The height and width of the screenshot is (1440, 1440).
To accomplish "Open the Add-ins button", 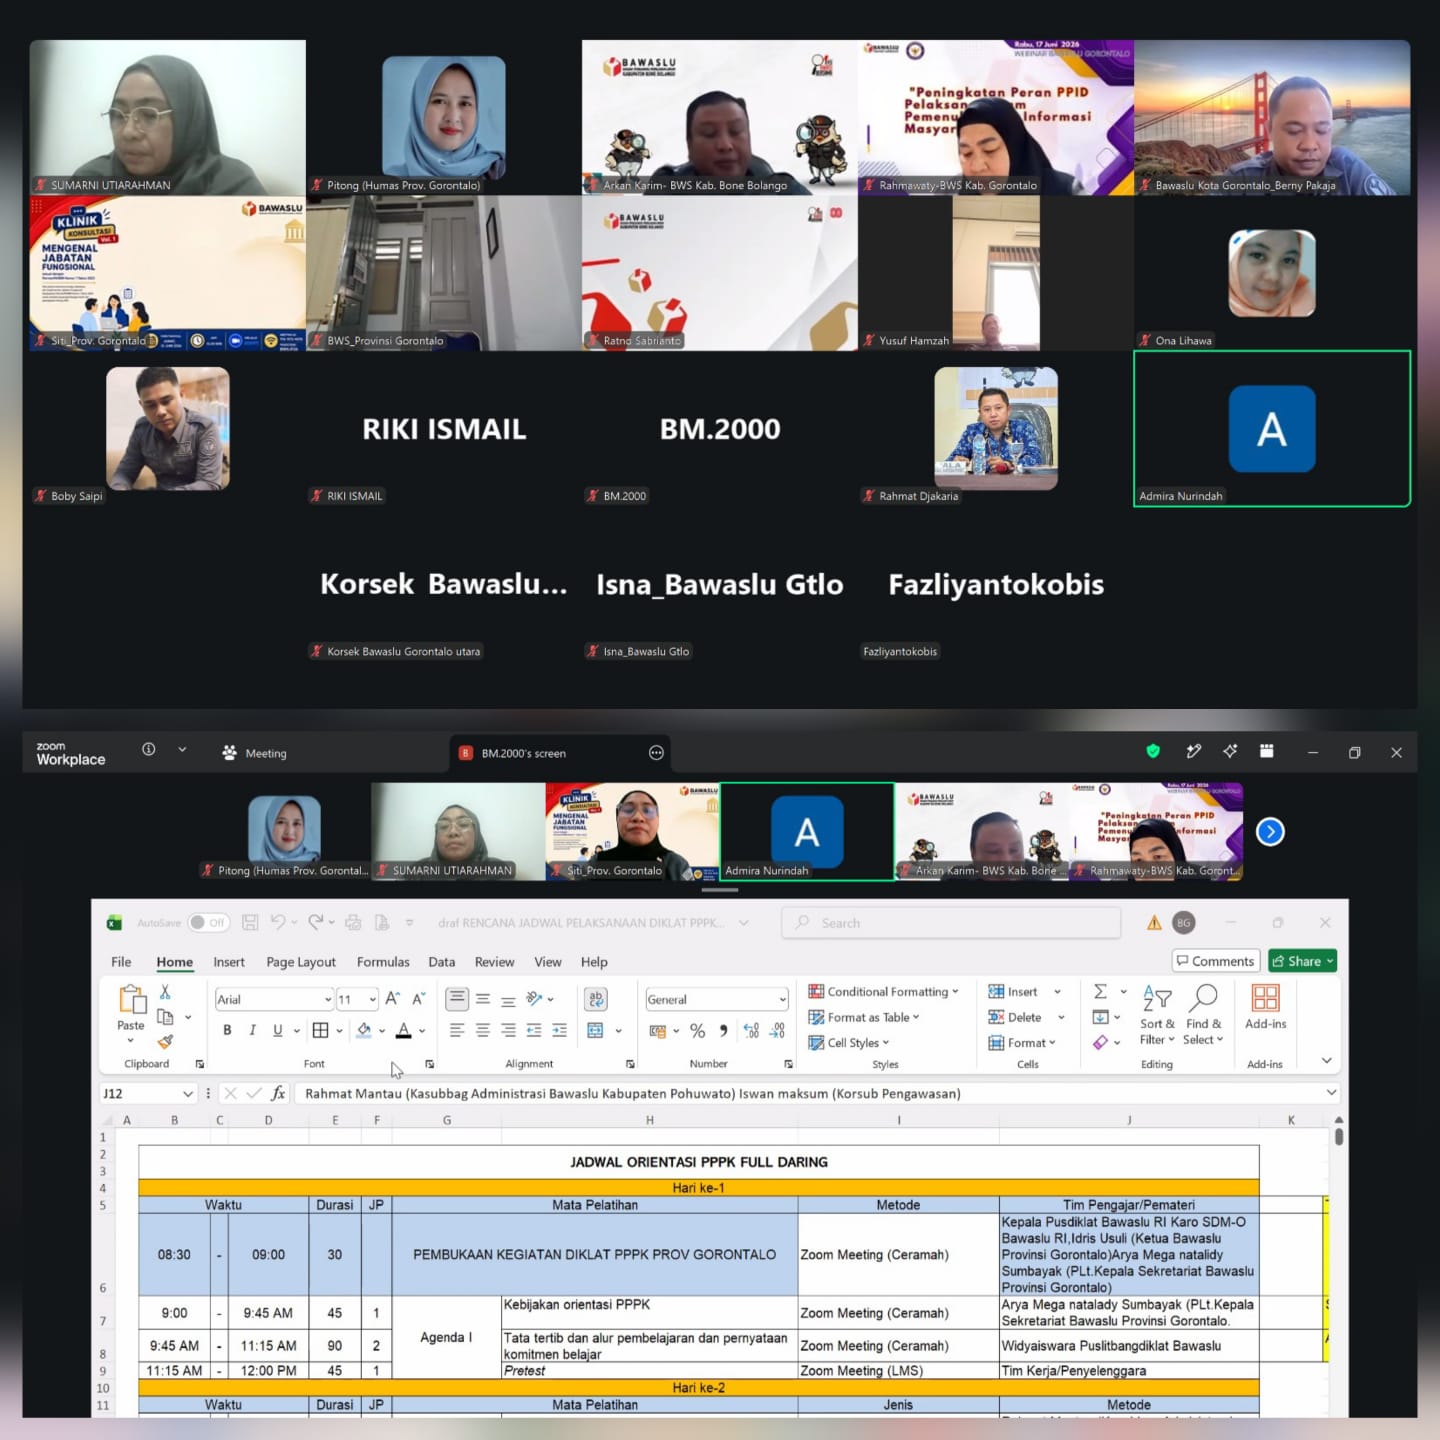I will [1265, 1006].
